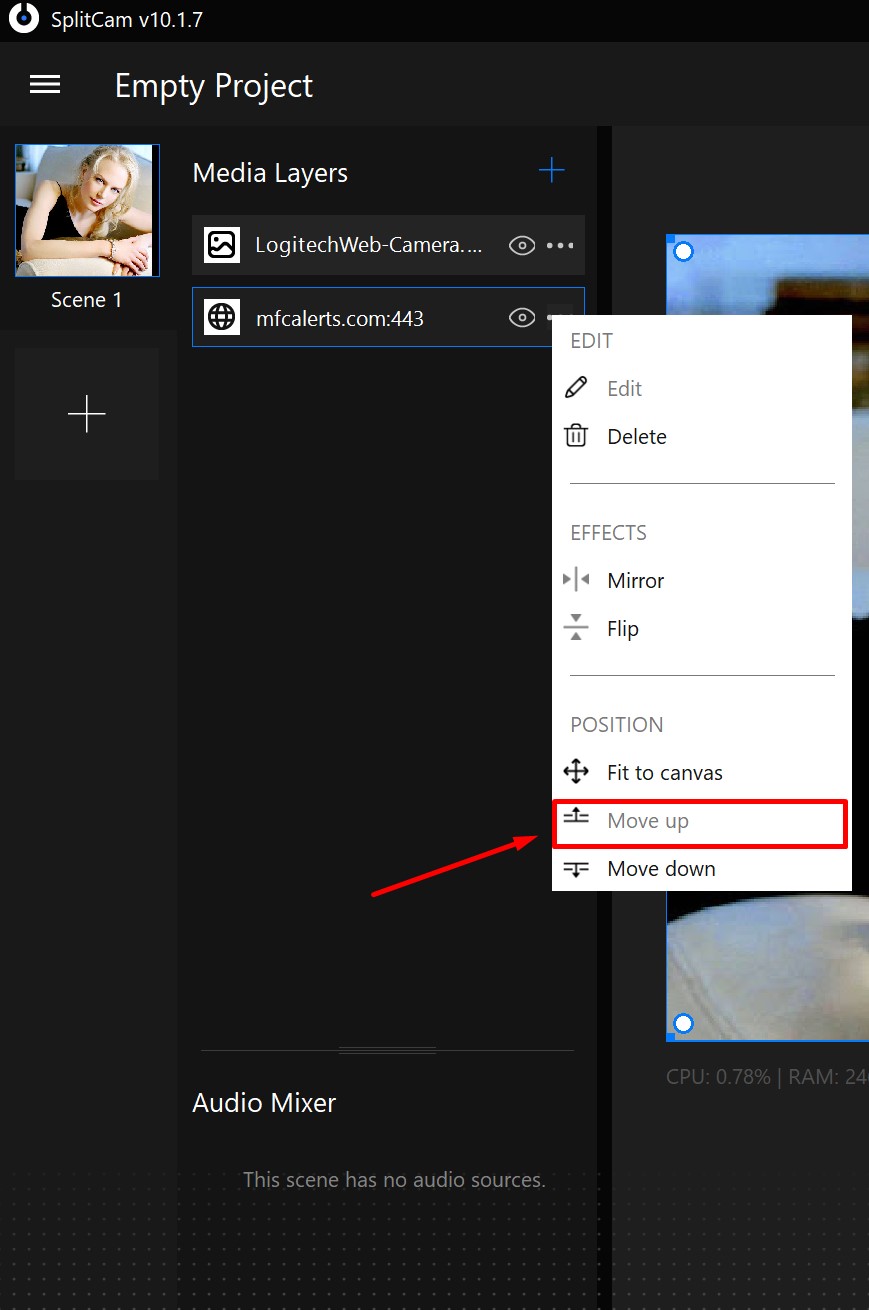
Task: Click the plus to add new scene
Action: 86,413
